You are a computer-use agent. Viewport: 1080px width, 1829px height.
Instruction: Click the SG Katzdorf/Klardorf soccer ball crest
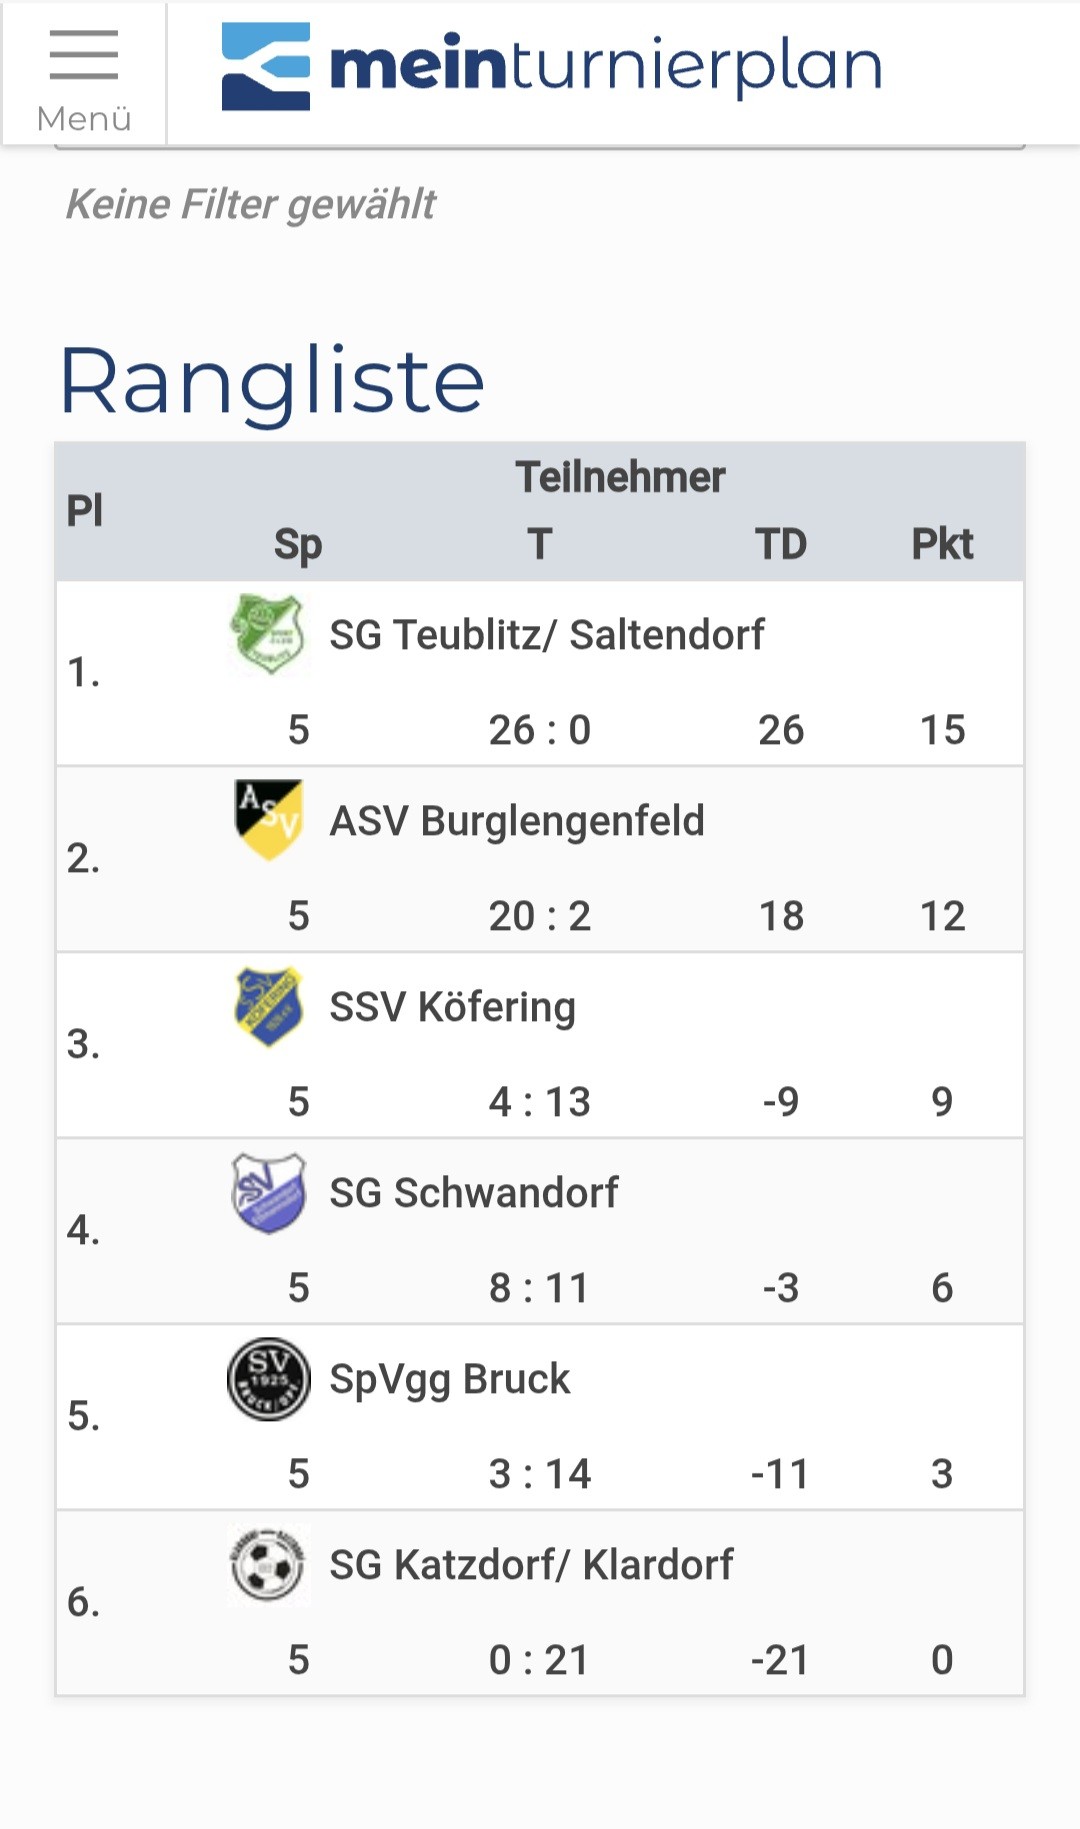267,1565
